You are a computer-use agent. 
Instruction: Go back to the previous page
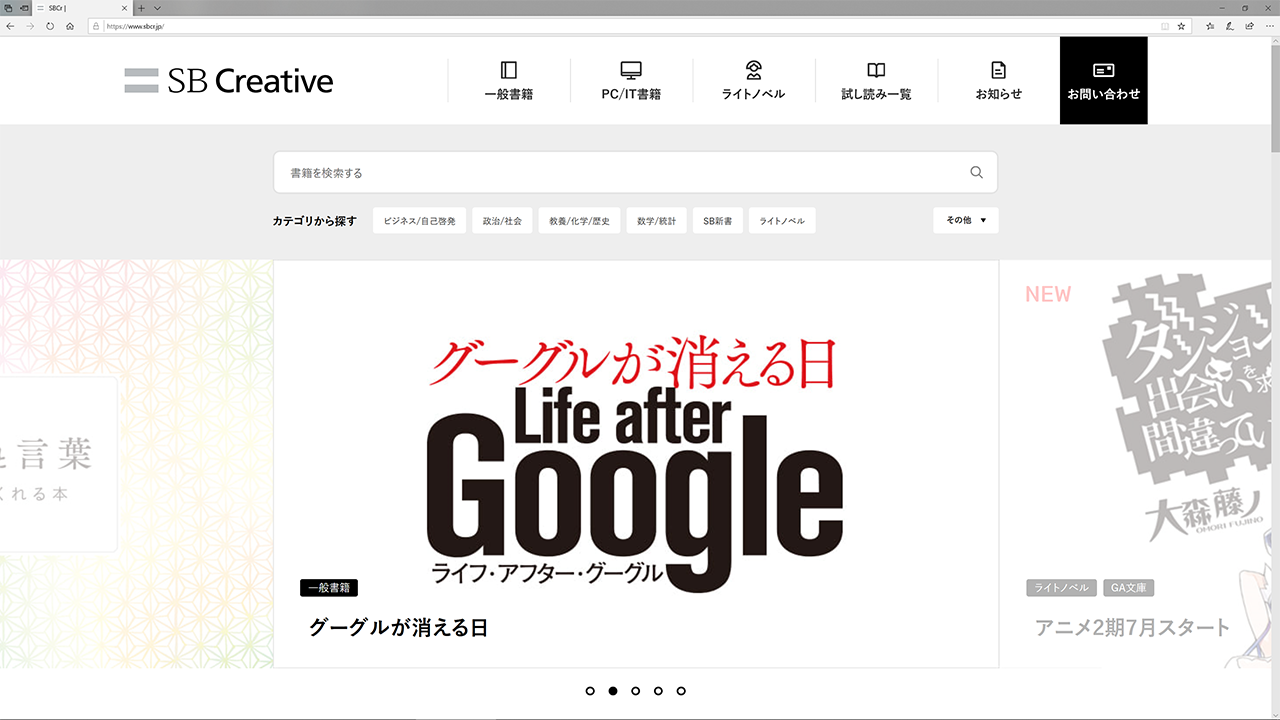[10, 26]
